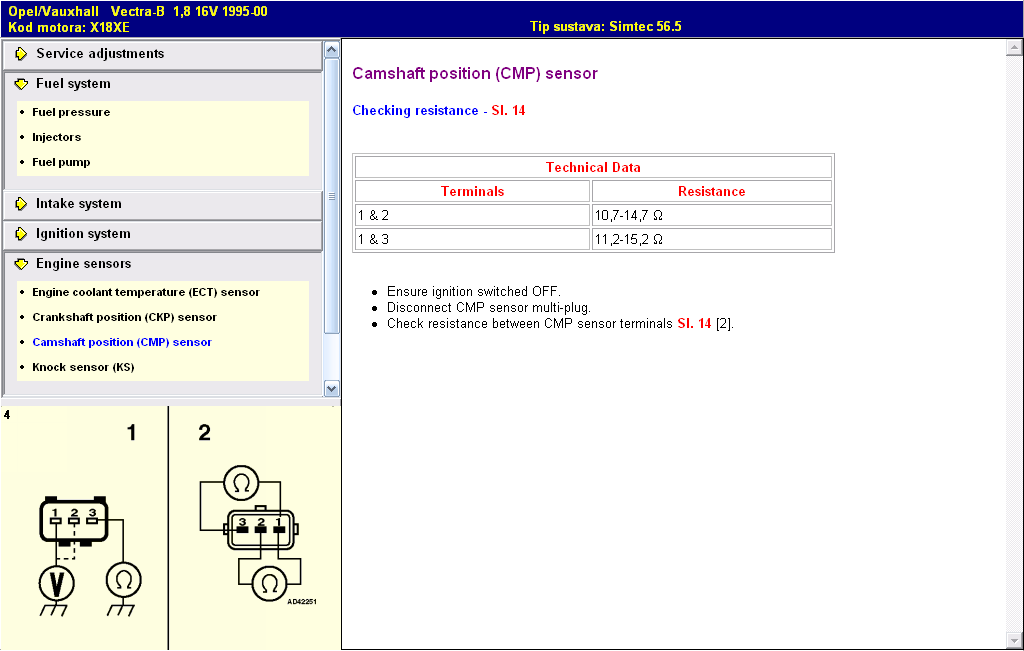Viewport: 1024px width, 651px height.
Task: Click the voltmeter V symbol in diagram 1
Action: click(x=56, y=583)
